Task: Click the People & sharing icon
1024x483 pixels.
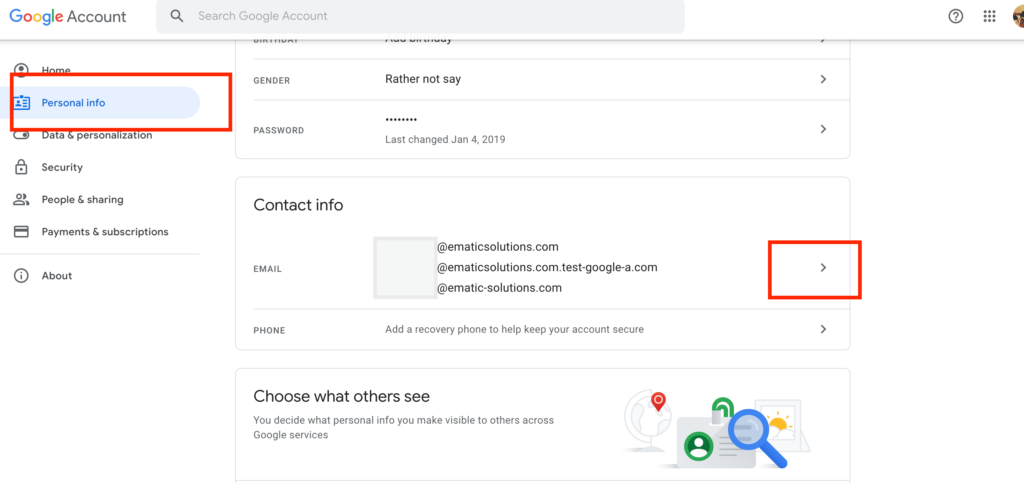Action: (x=21, y=199)
